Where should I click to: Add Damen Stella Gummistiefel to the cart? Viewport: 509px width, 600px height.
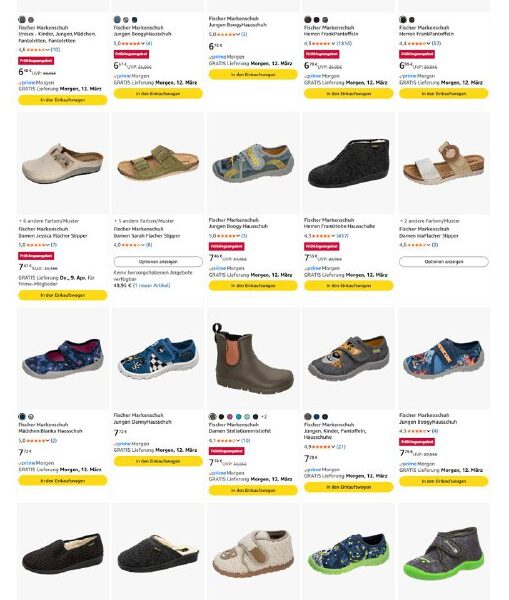click(x=253, y=490)
